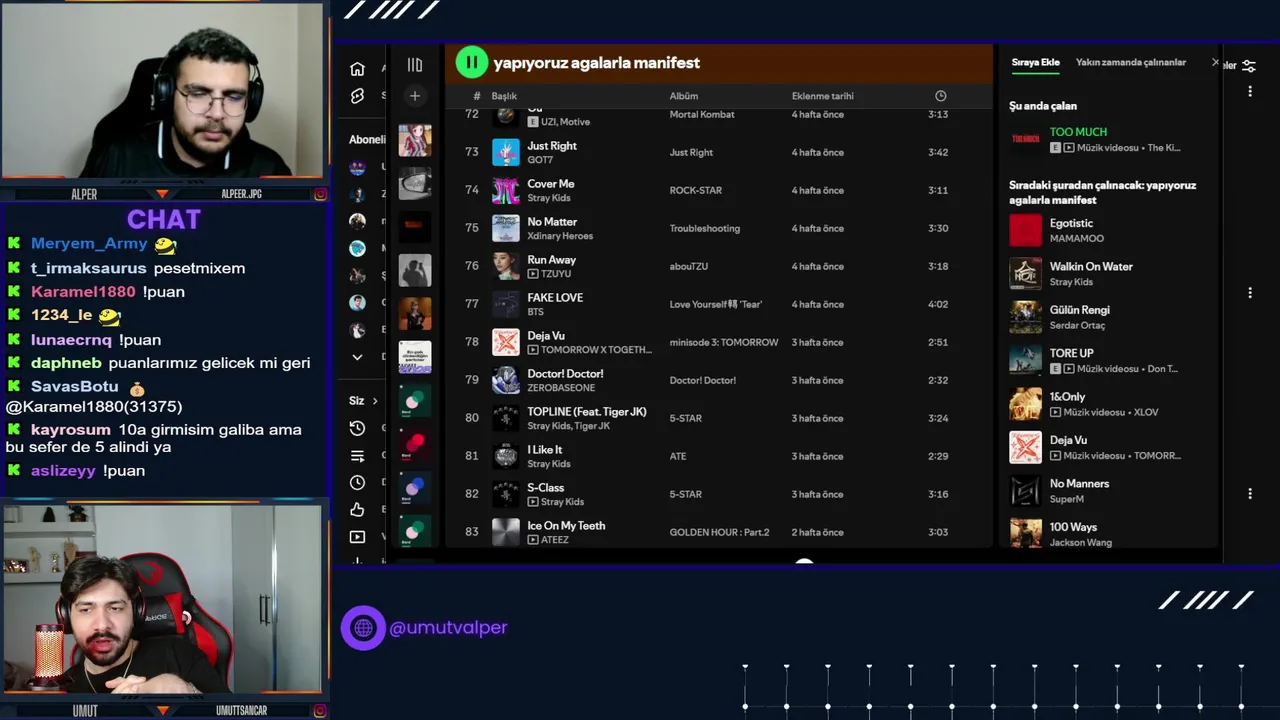Open the Shorts icon in left sidebar
The image size is (1280, 720).
[357, 96]
